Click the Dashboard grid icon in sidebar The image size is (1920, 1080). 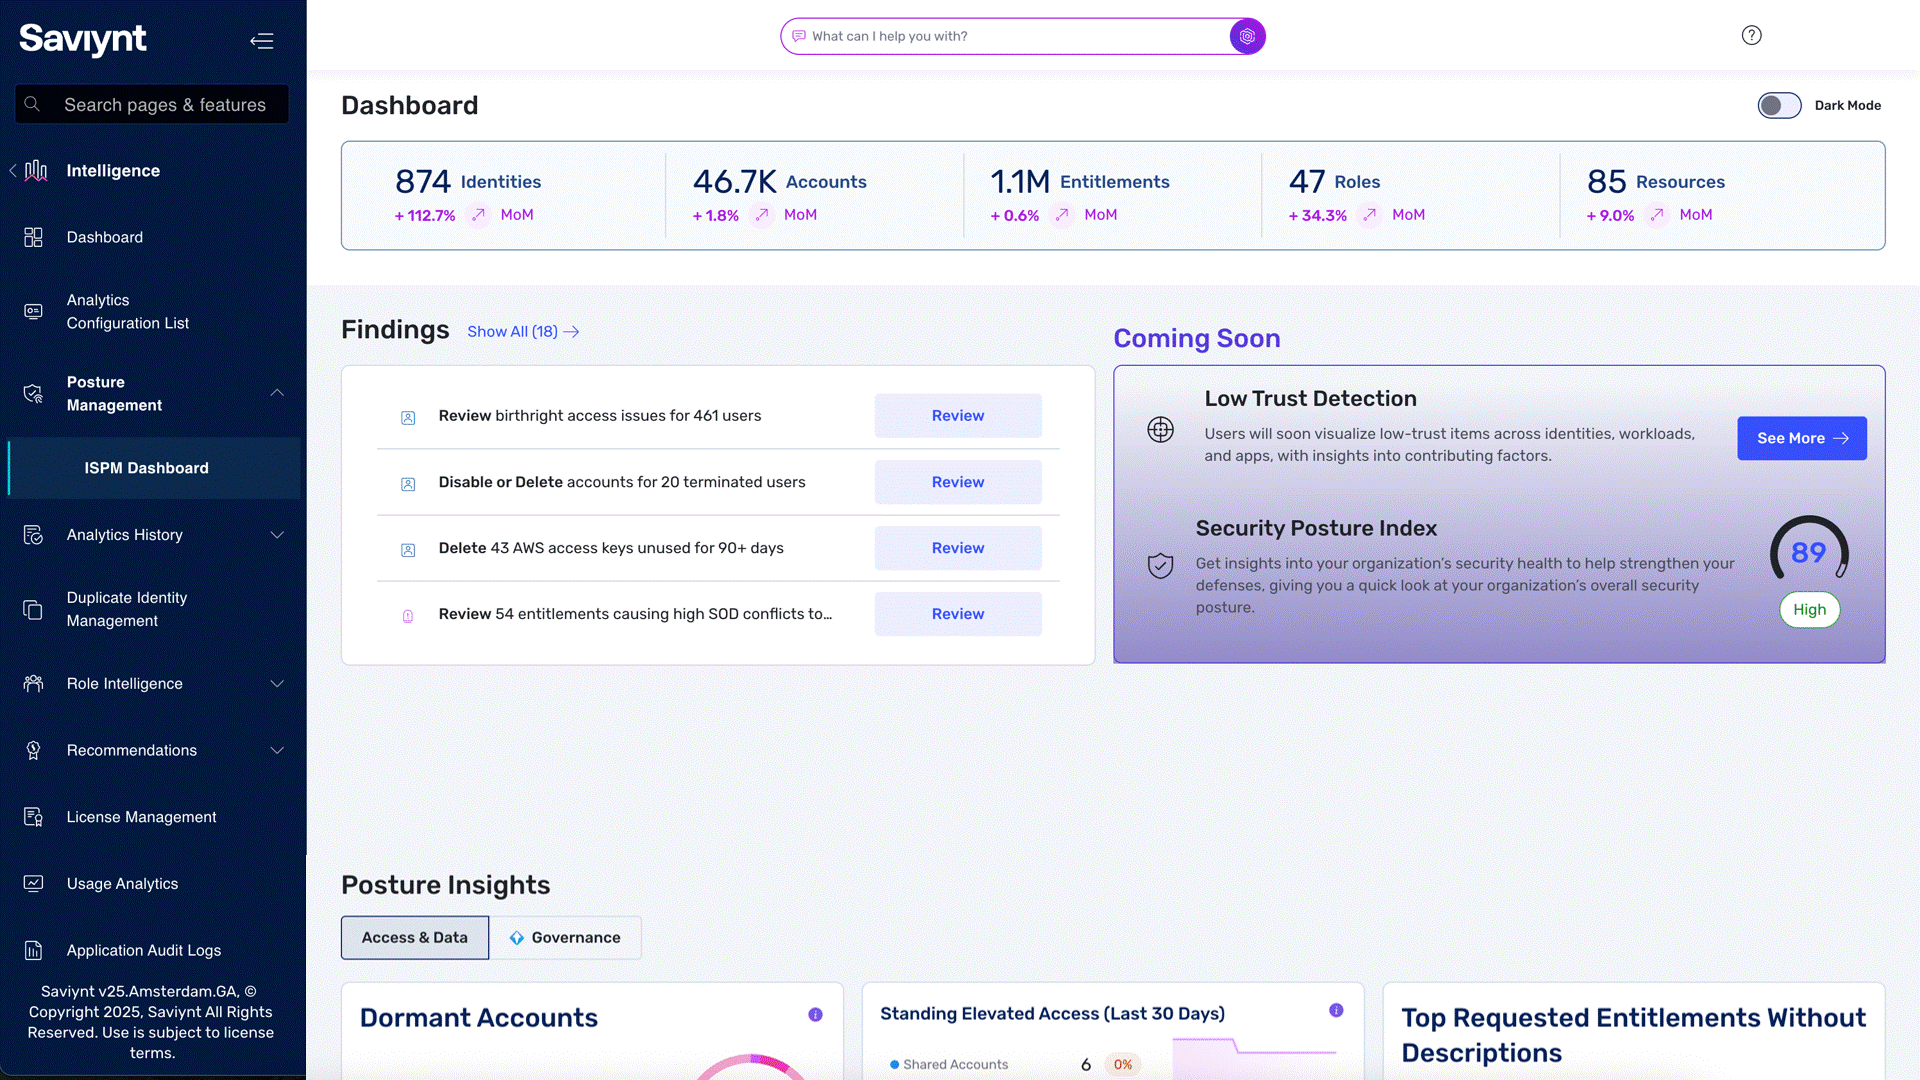click(x=33, y=237)
